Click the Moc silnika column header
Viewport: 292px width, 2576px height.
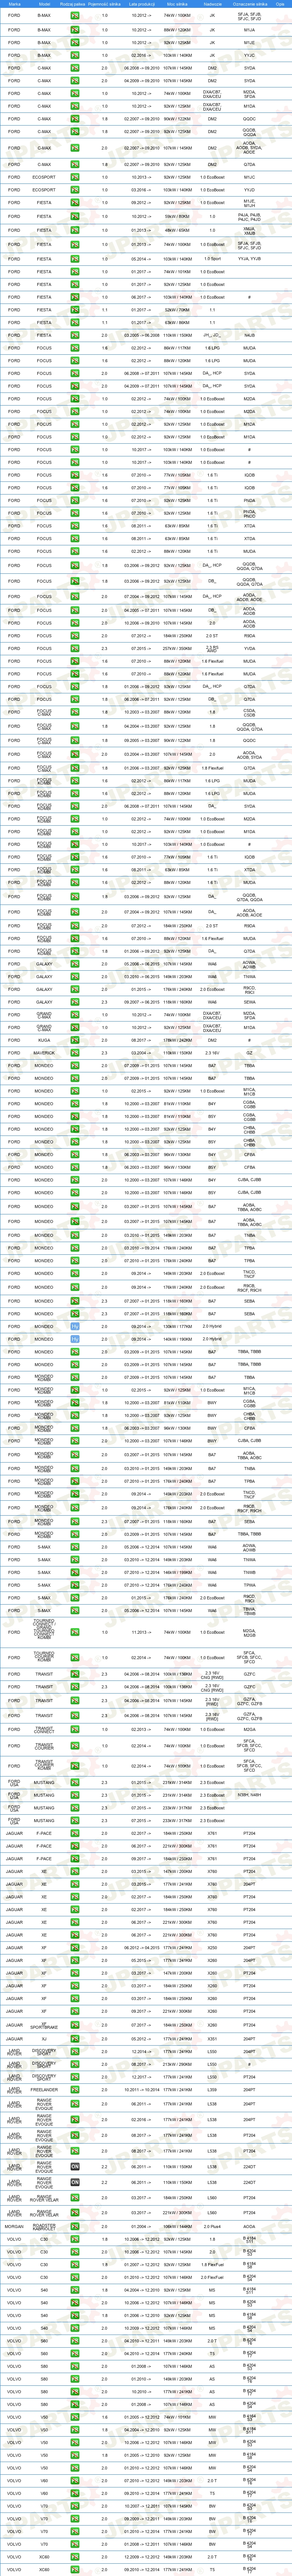(177, 4)
